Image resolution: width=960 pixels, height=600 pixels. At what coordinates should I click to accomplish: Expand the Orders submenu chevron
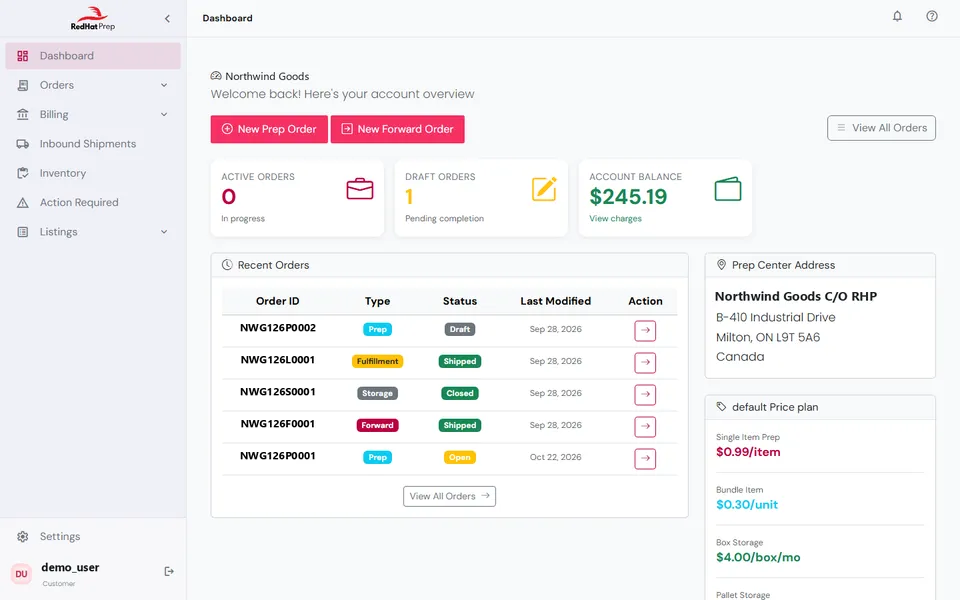(x=164, y=85)
